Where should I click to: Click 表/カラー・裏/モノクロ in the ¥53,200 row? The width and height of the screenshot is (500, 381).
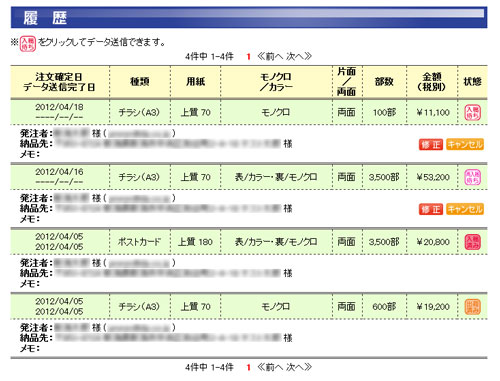276,177
